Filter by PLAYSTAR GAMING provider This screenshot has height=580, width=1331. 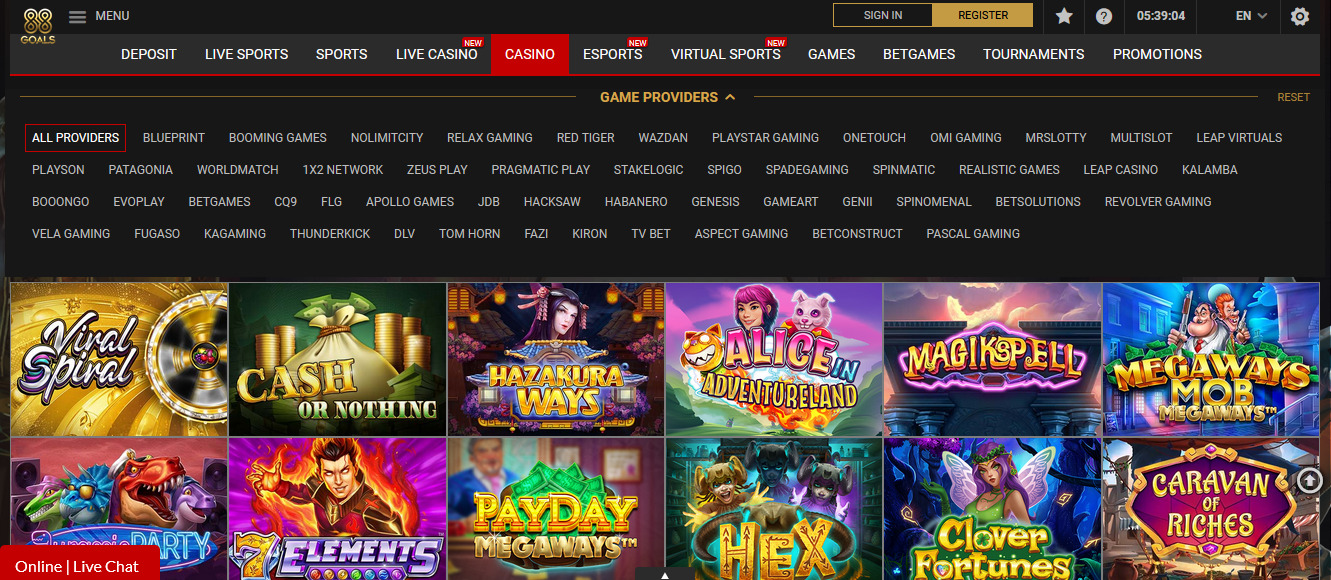point(765,138)
